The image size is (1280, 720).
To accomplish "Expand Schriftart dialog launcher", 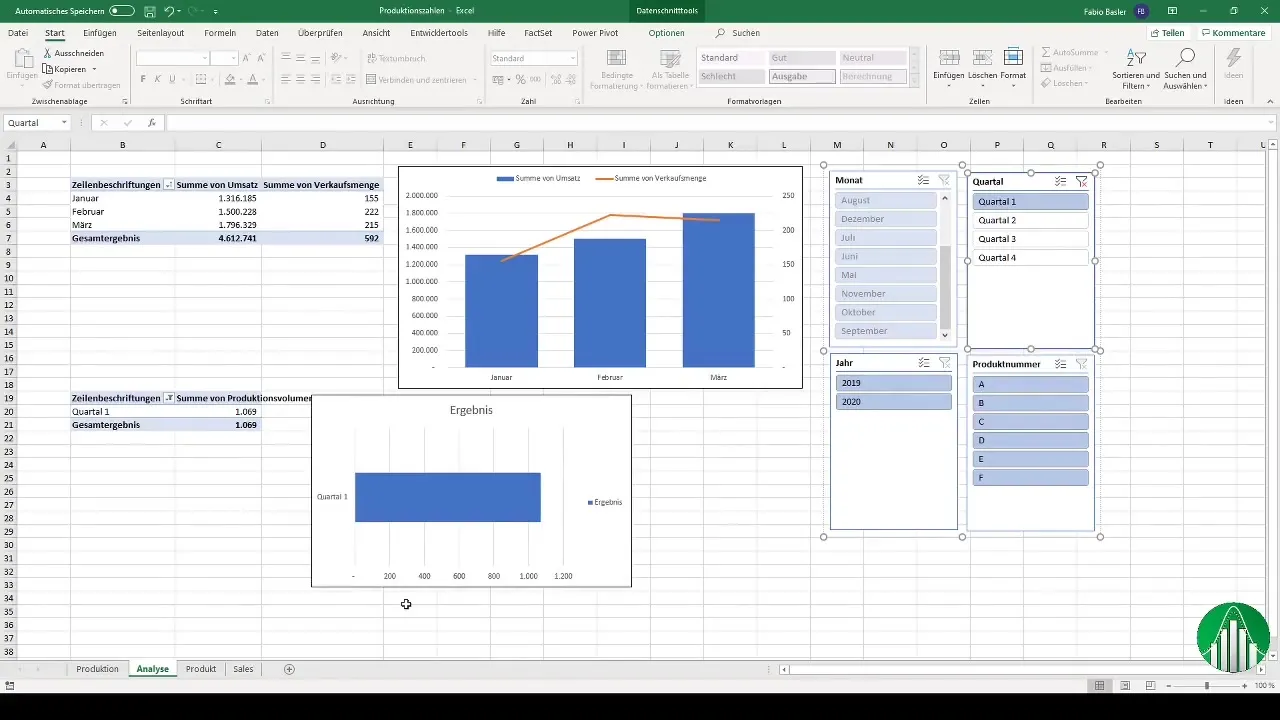I will coord(267,102).
